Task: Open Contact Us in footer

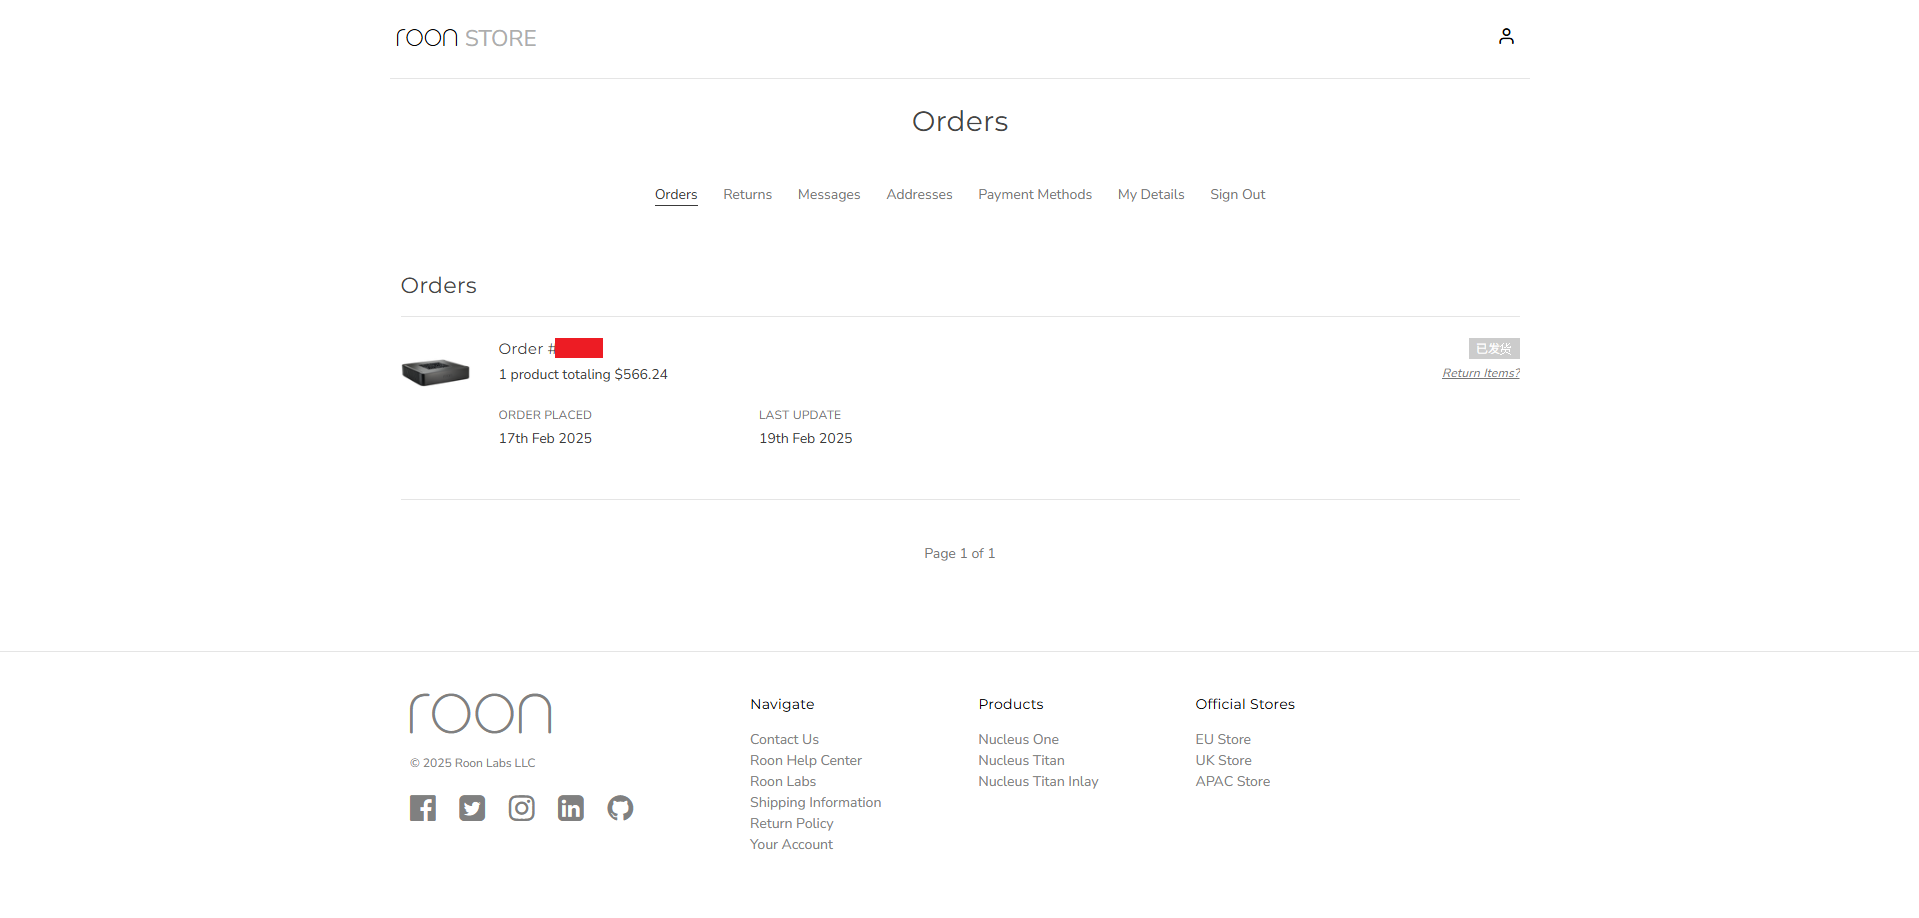Action: 784,739
